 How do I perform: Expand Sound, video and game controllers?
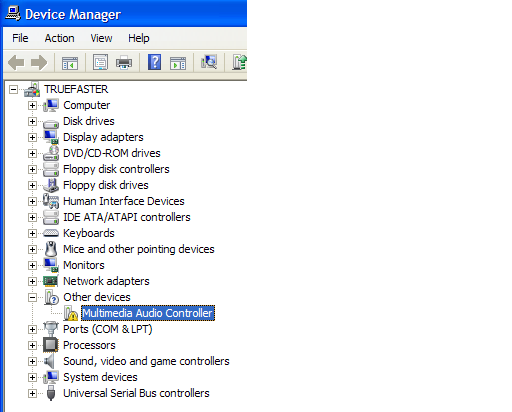point(32,361)
